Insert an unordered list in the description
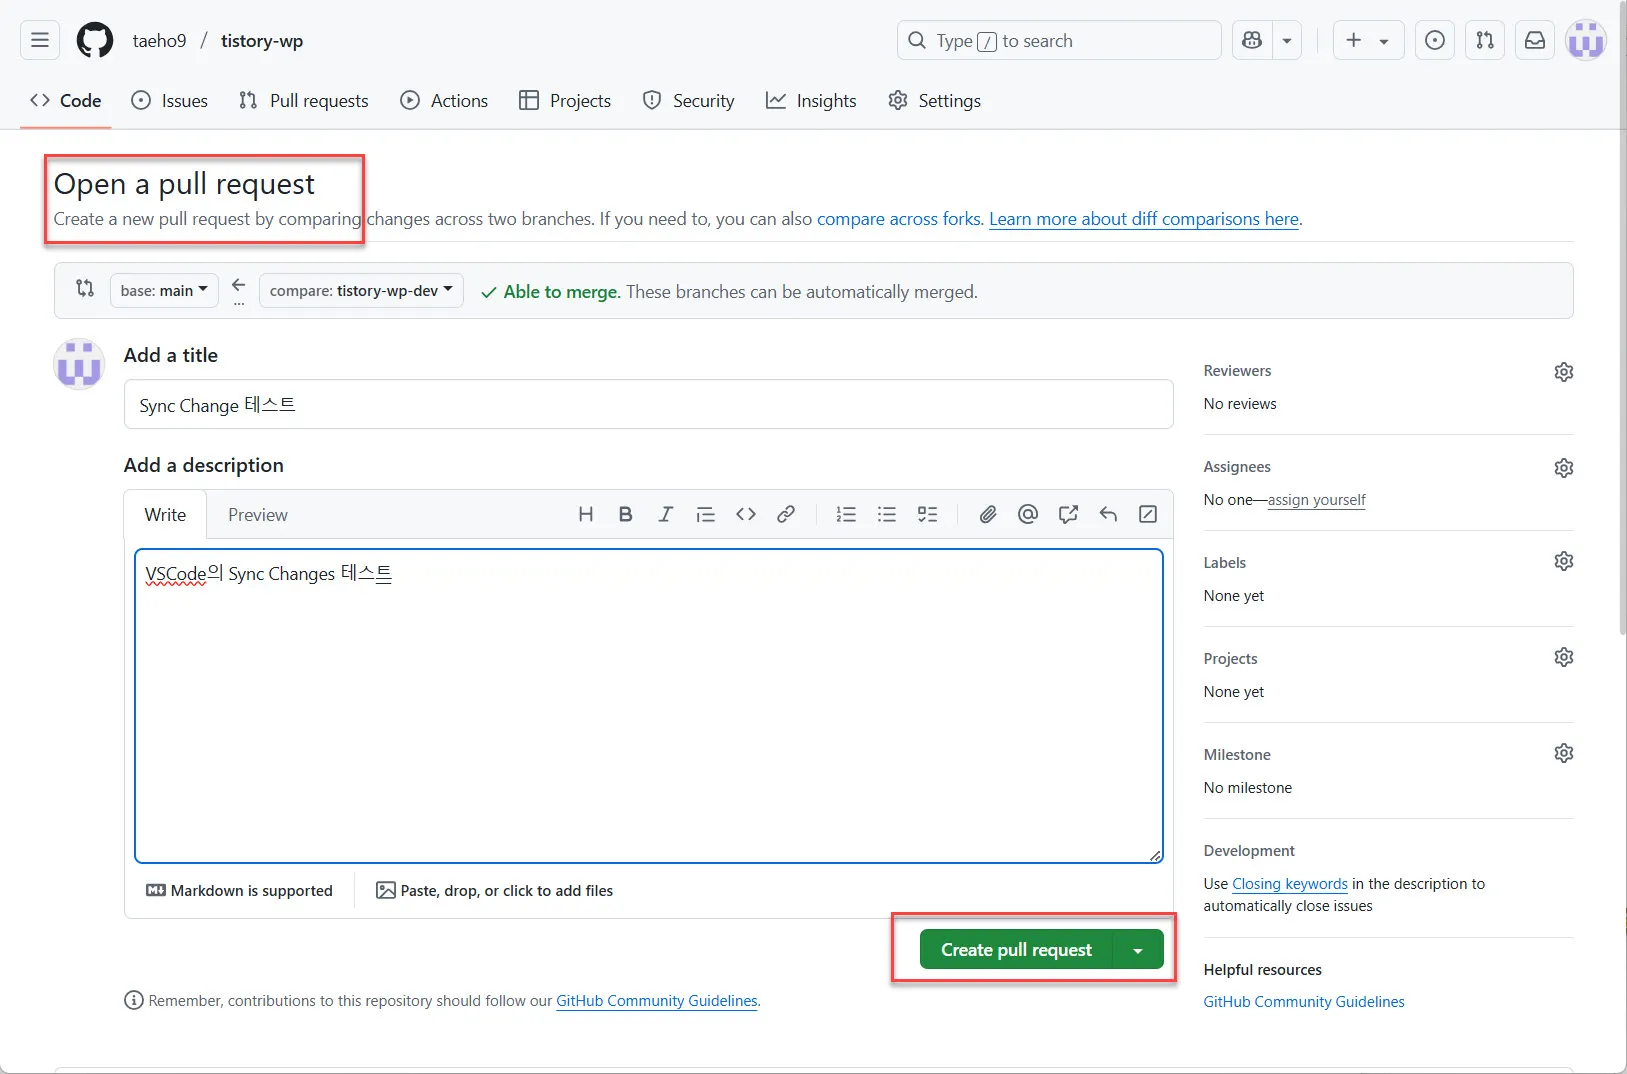 coord(887,514)
